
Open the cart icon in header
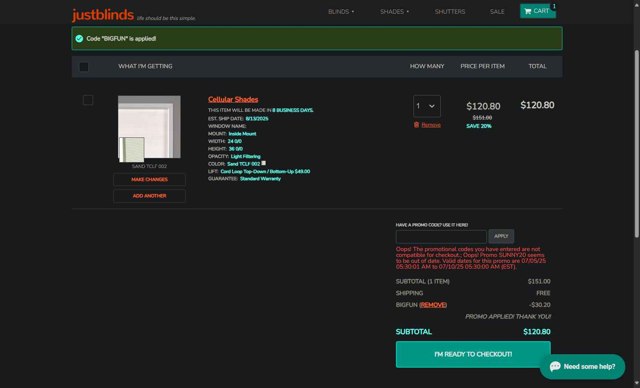pyautogui.click(x=527, y=11)
